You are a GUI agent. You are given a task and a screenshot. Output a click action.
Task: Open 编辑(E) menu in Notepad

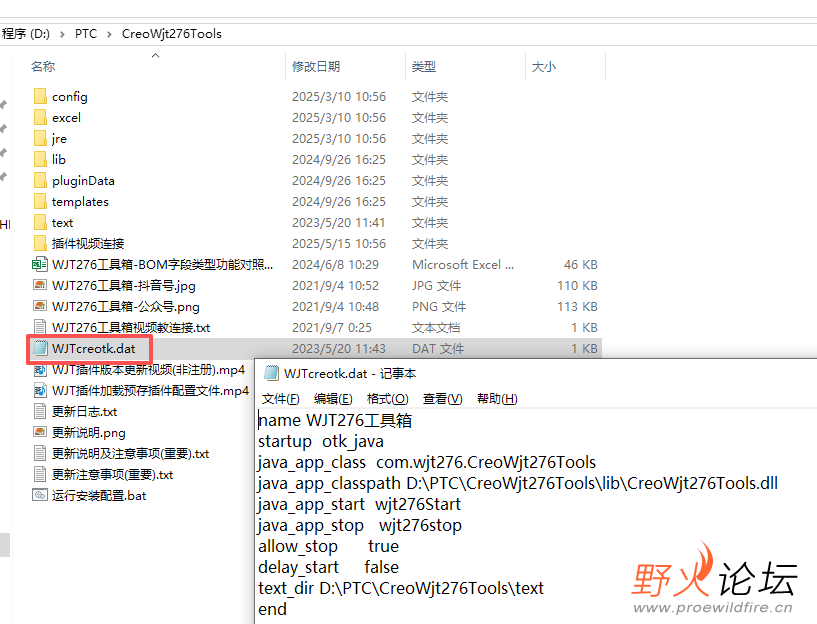click(x=333, y=398)
